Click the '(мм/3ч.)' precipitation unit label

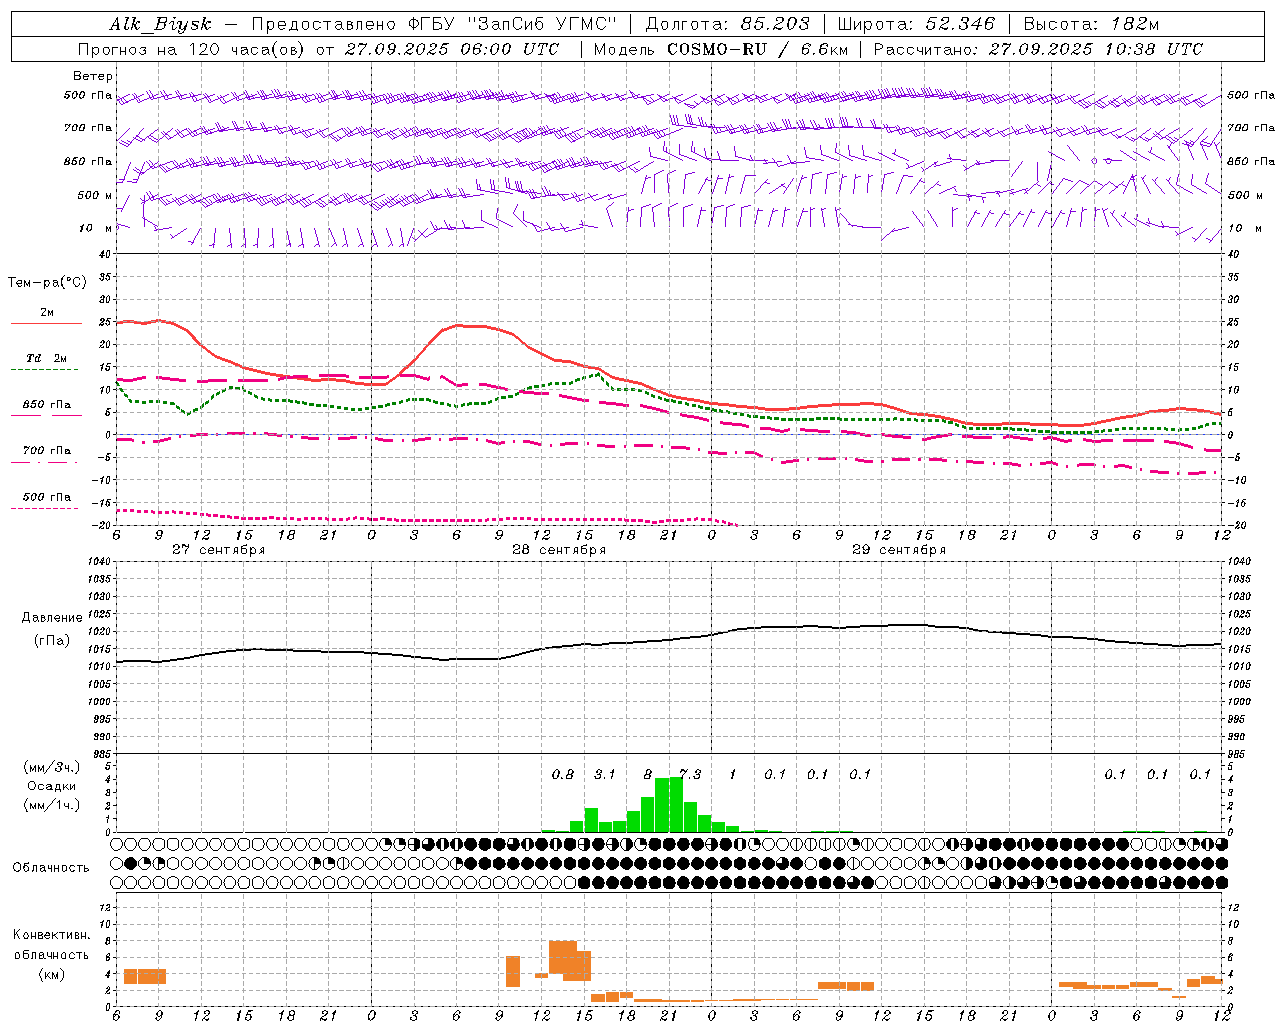point(52,767)
